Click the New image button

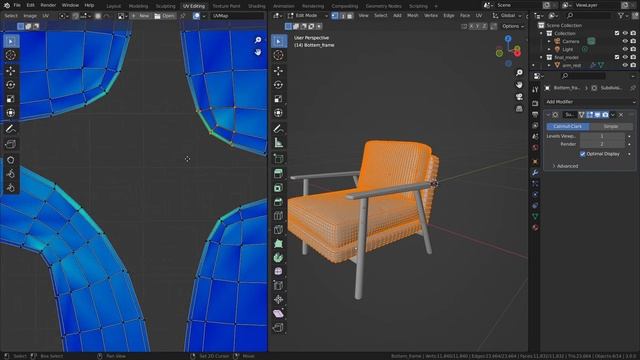(140, 16)
